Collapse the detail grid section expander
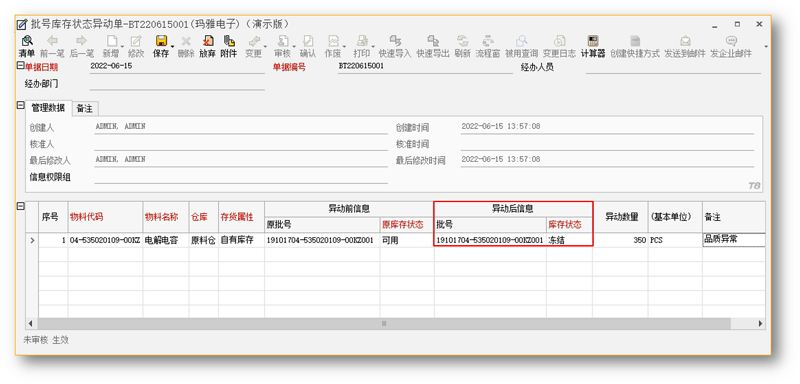Viewport: 800px width, 384px height. click(x=20, y=207)
